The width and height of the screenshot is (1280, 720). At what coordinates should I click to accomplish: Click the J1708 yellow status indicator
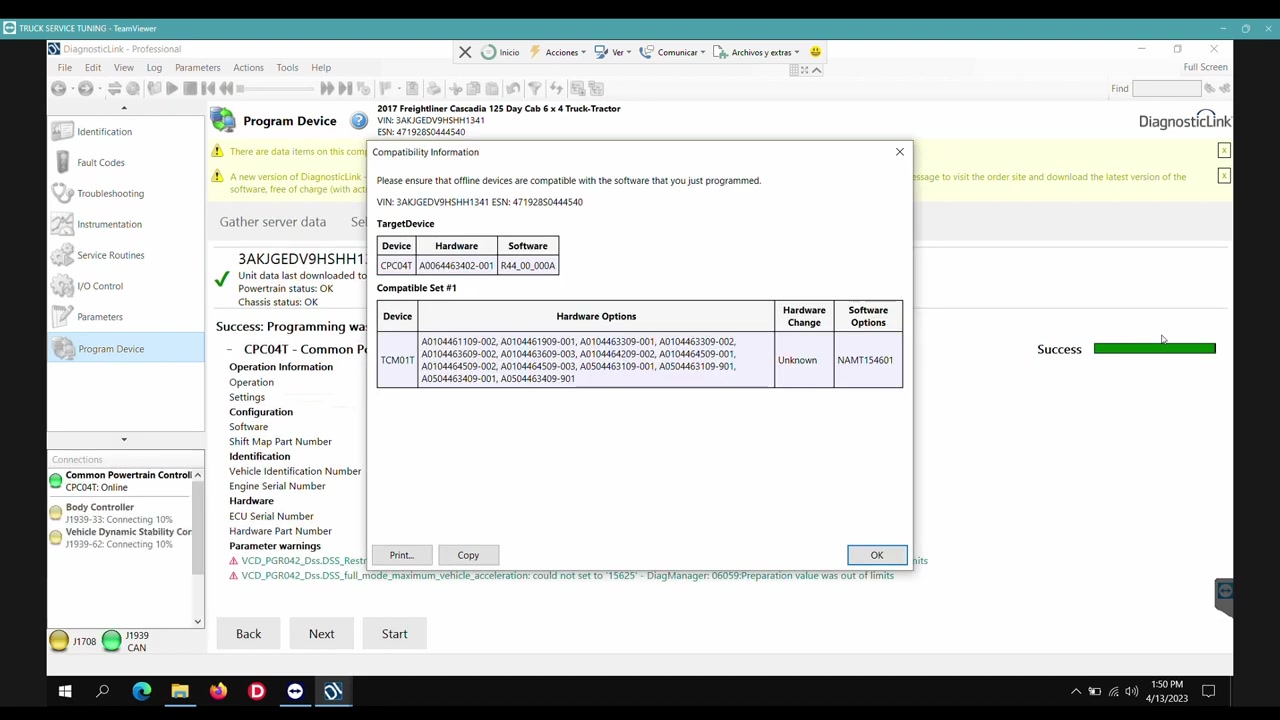(59, 641)
